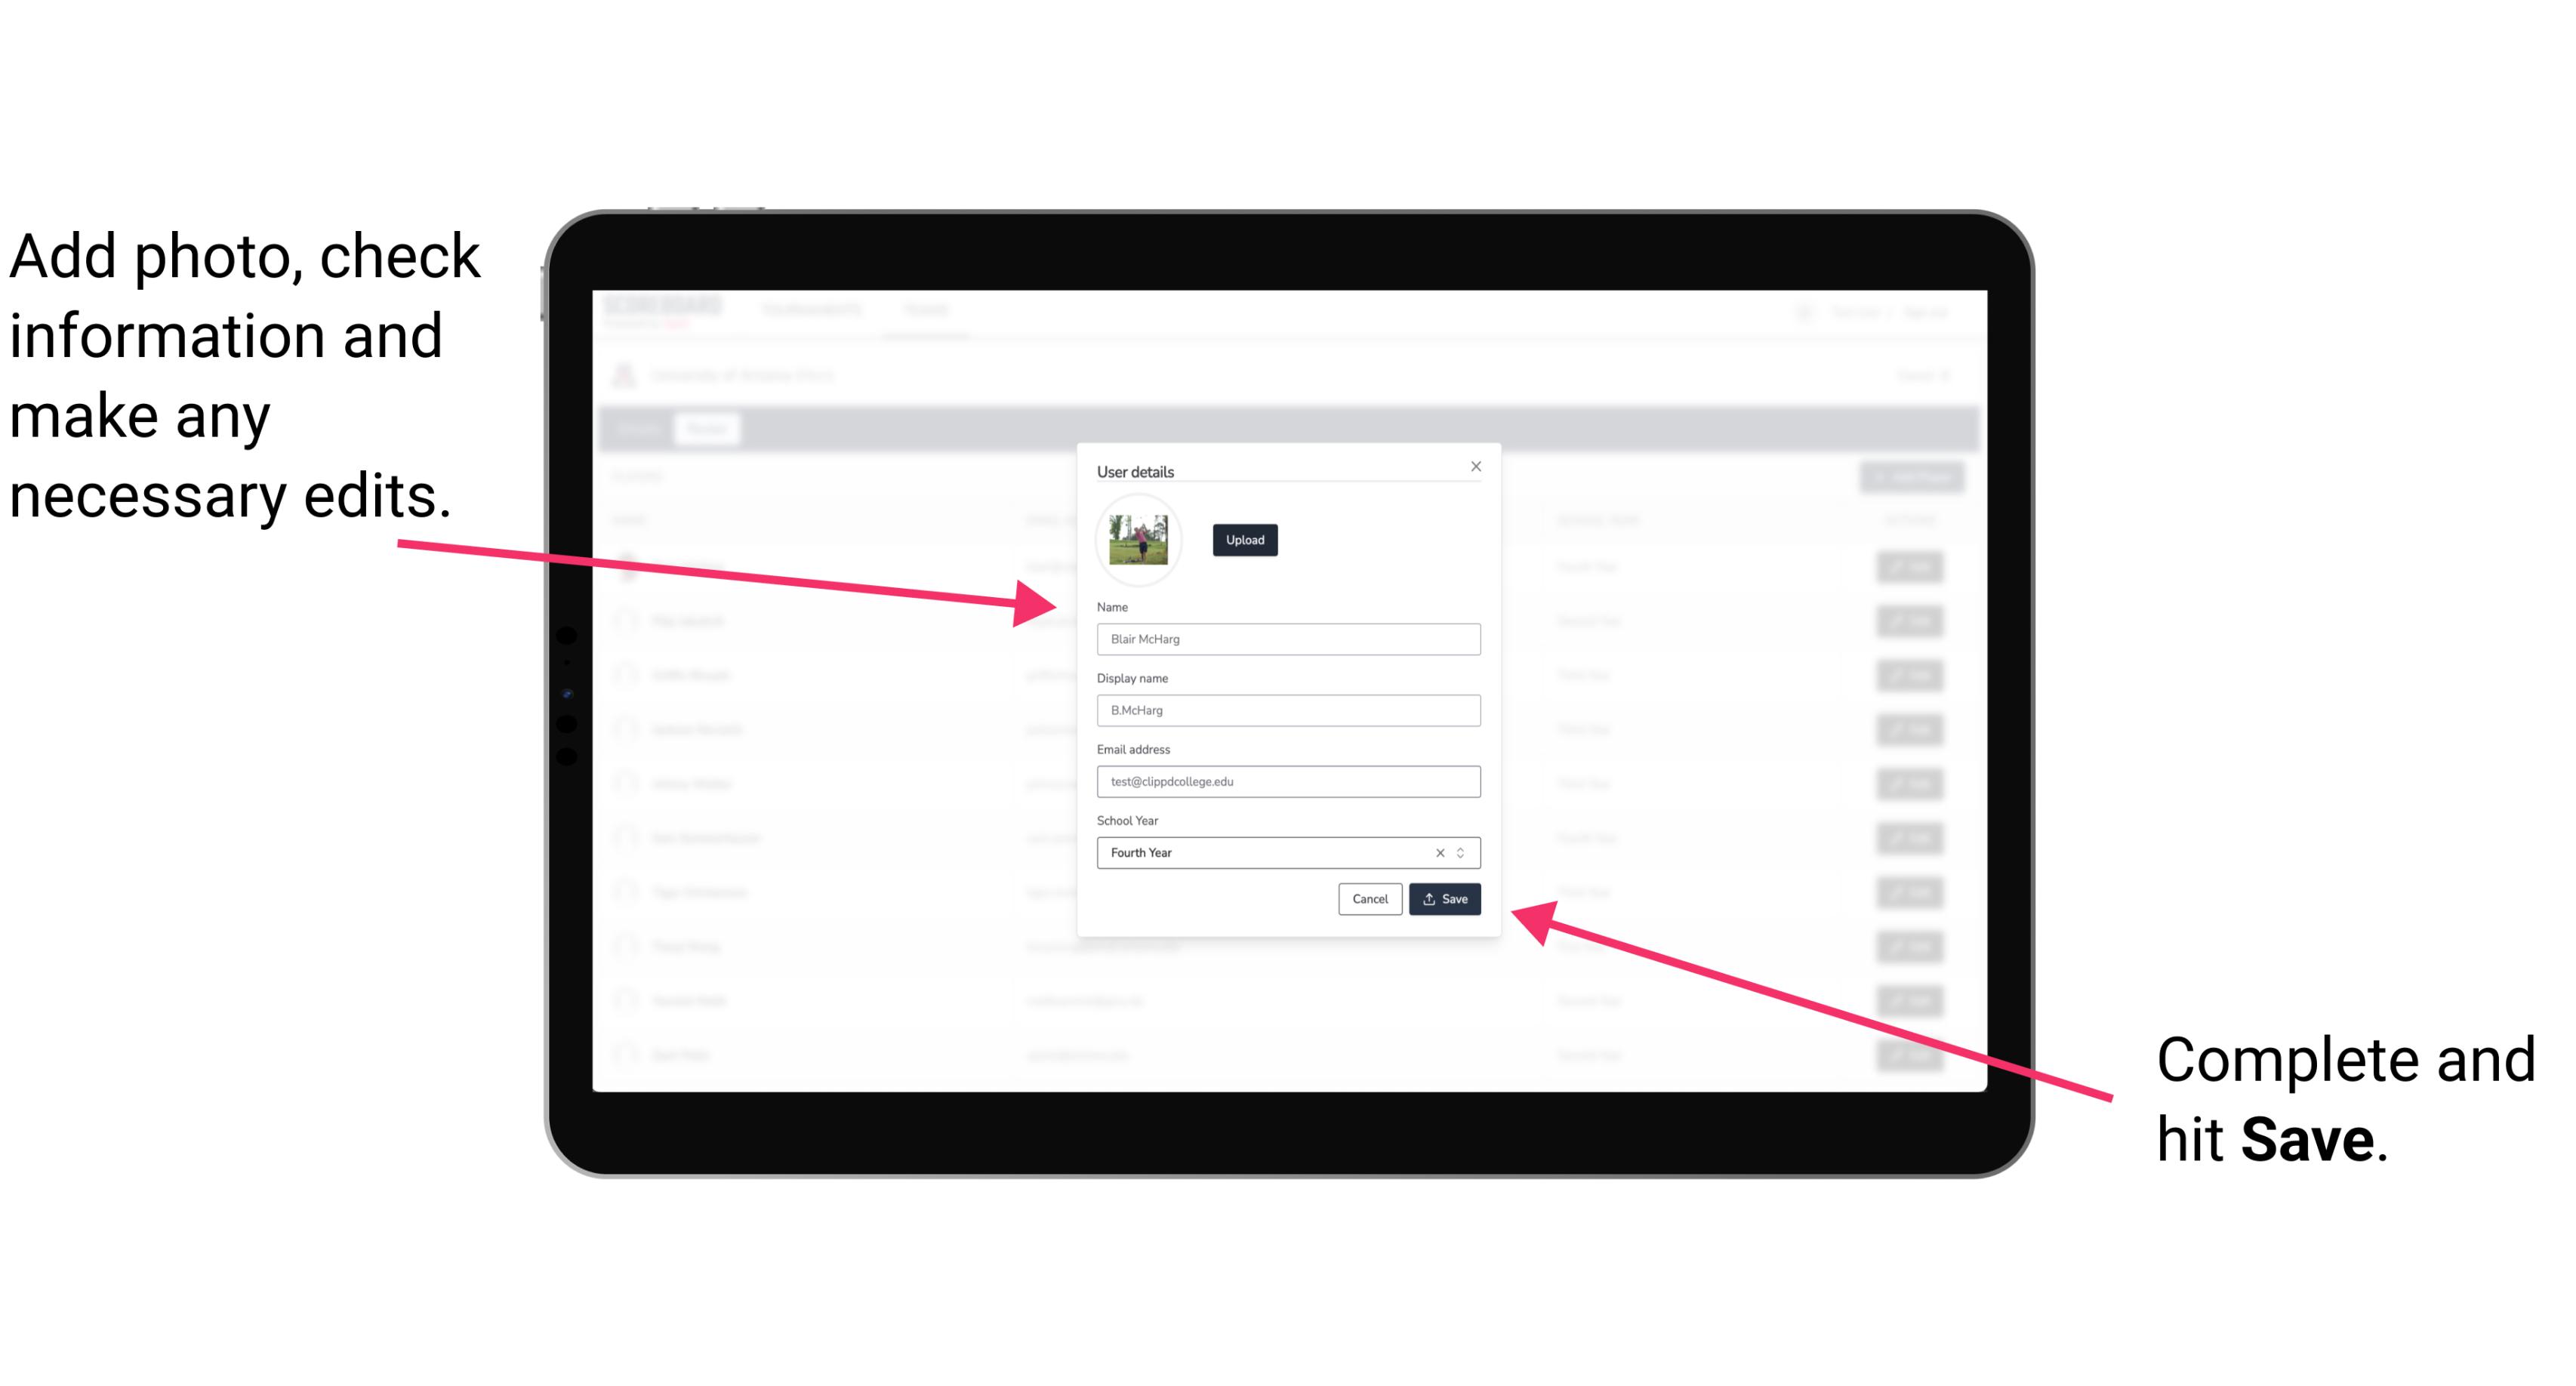Click the School Year field dropdown arrow
The image size is (2576, 1386).
tap(1465, 852)
